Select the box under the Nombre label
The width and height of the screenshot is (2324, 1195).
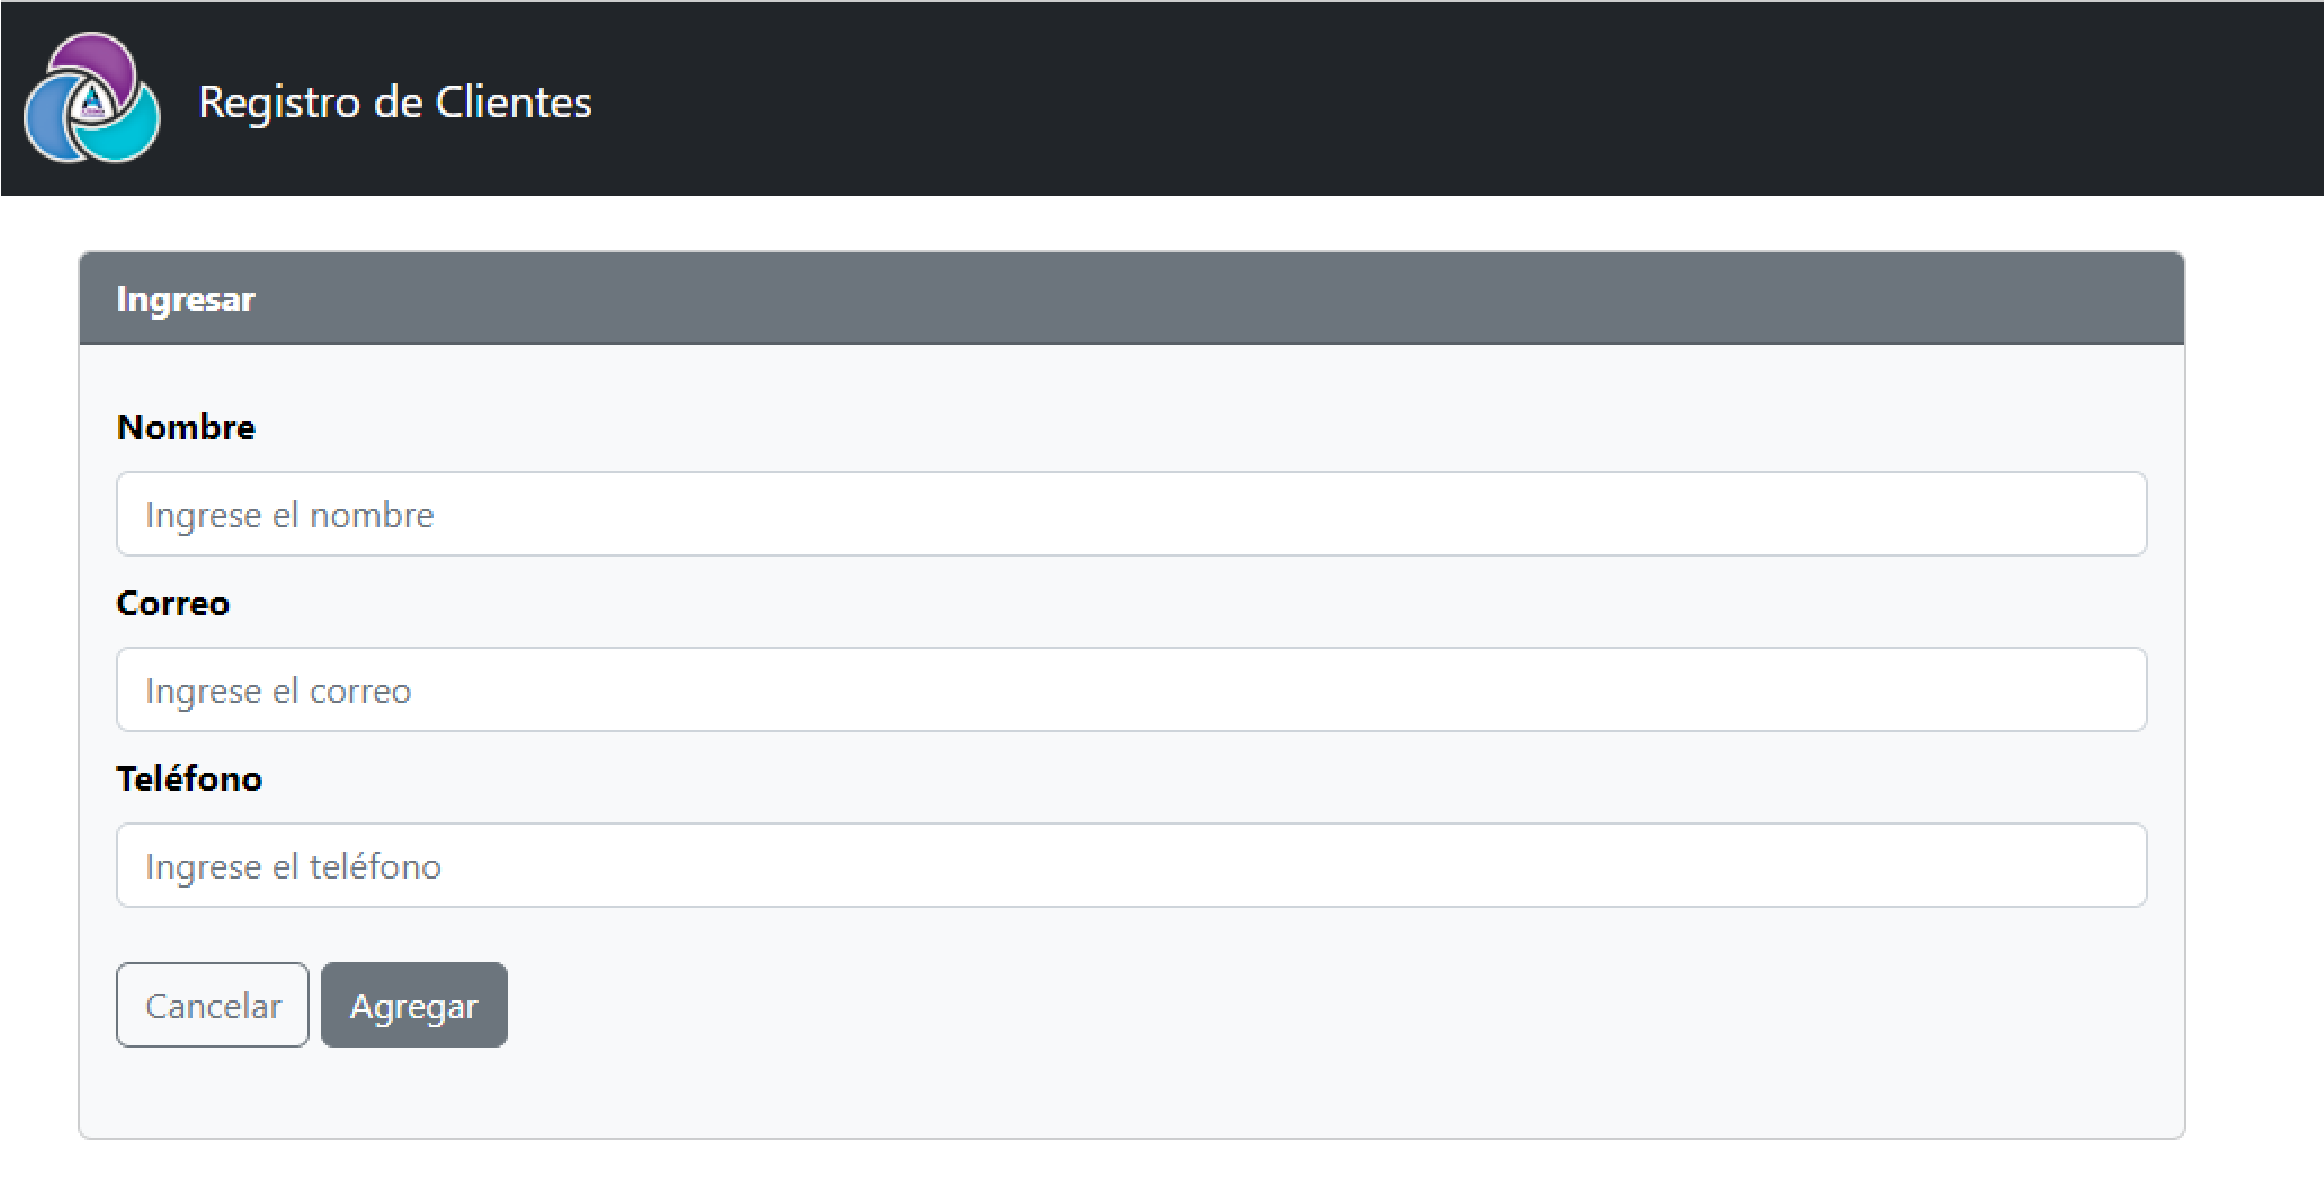1131,514
